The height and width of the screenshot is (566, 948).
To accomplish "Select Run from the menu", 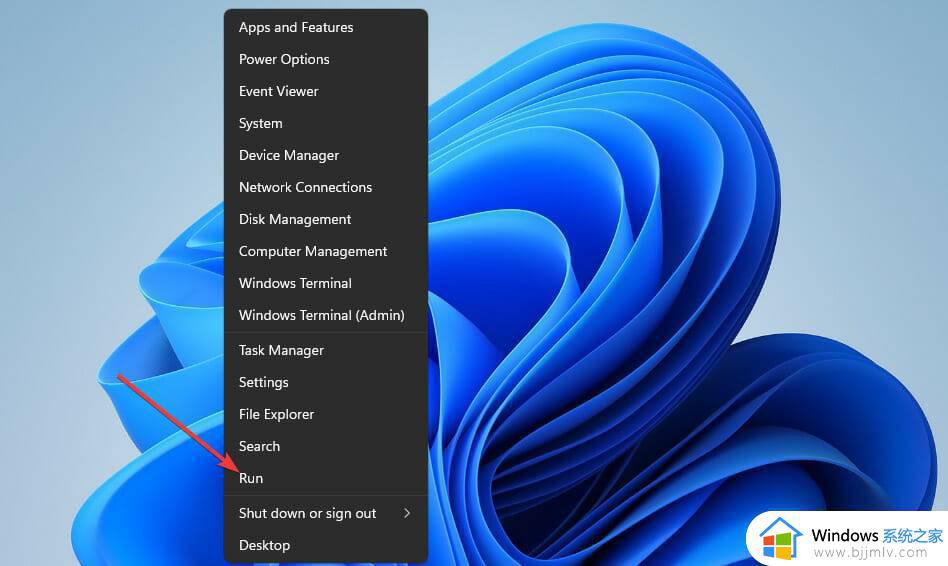I will 326,479.
